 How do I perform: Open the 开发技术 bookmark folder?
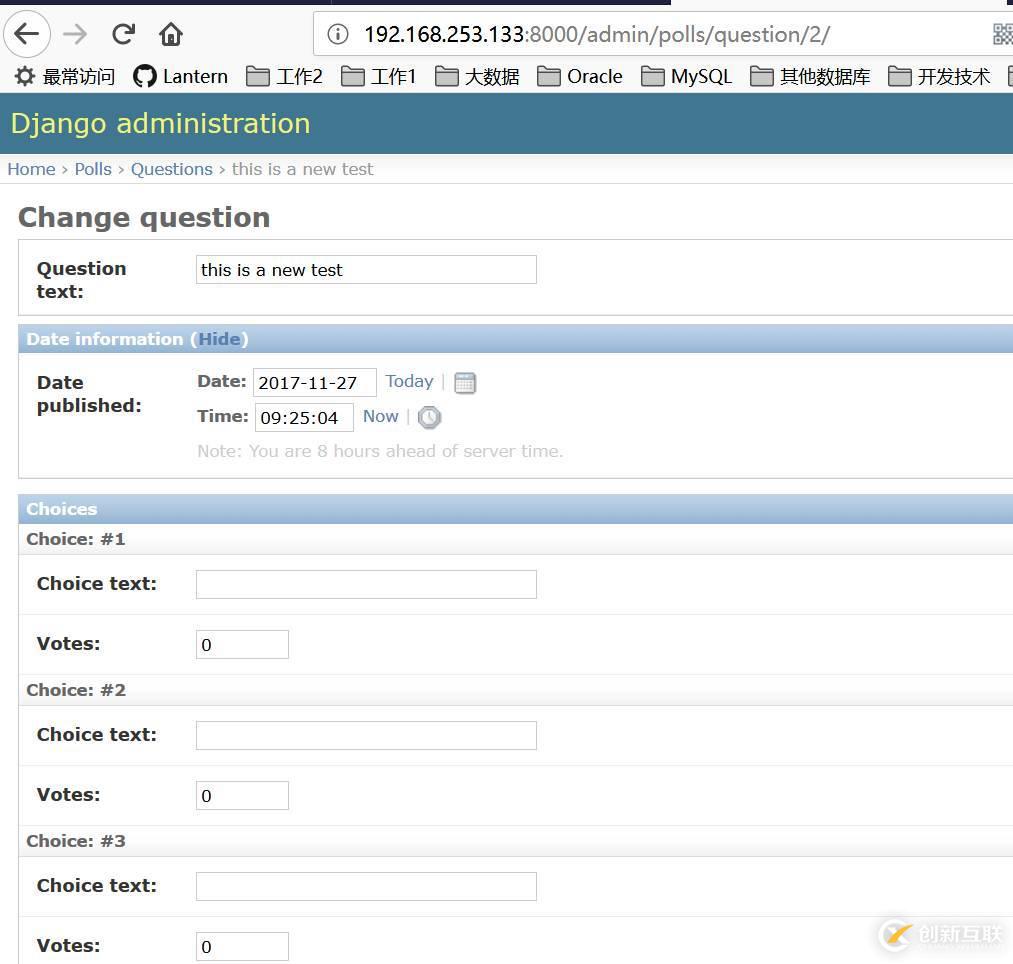(x=939, y=76)
